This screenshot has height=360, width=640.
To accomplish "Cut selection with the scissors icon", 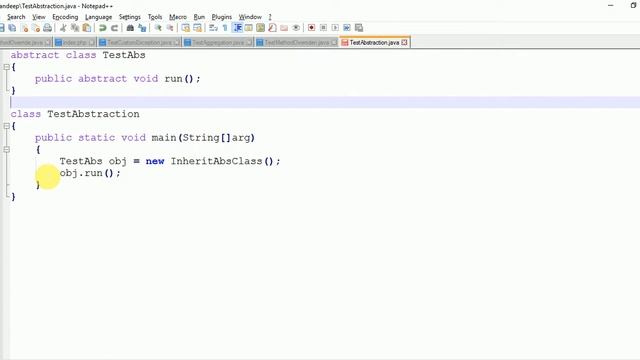I will [63, 28].
